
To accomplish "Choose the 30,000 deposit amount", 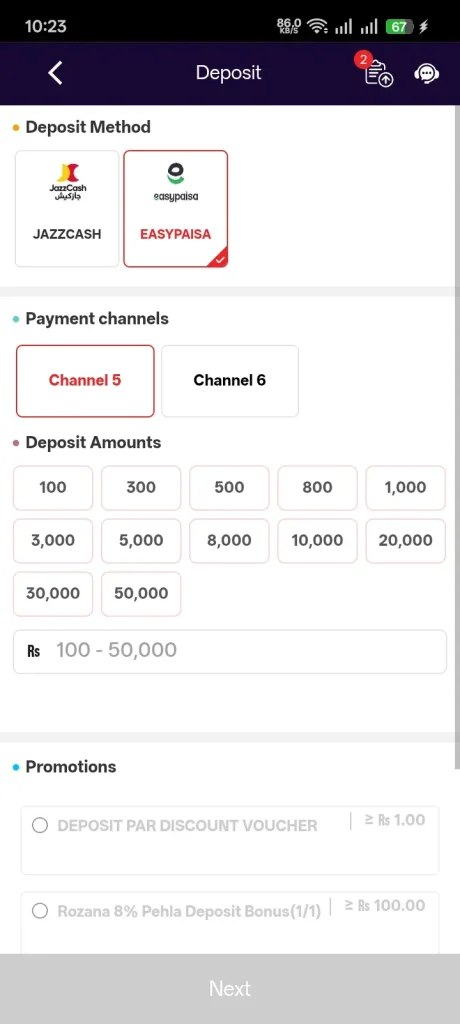I will point(53,594).
